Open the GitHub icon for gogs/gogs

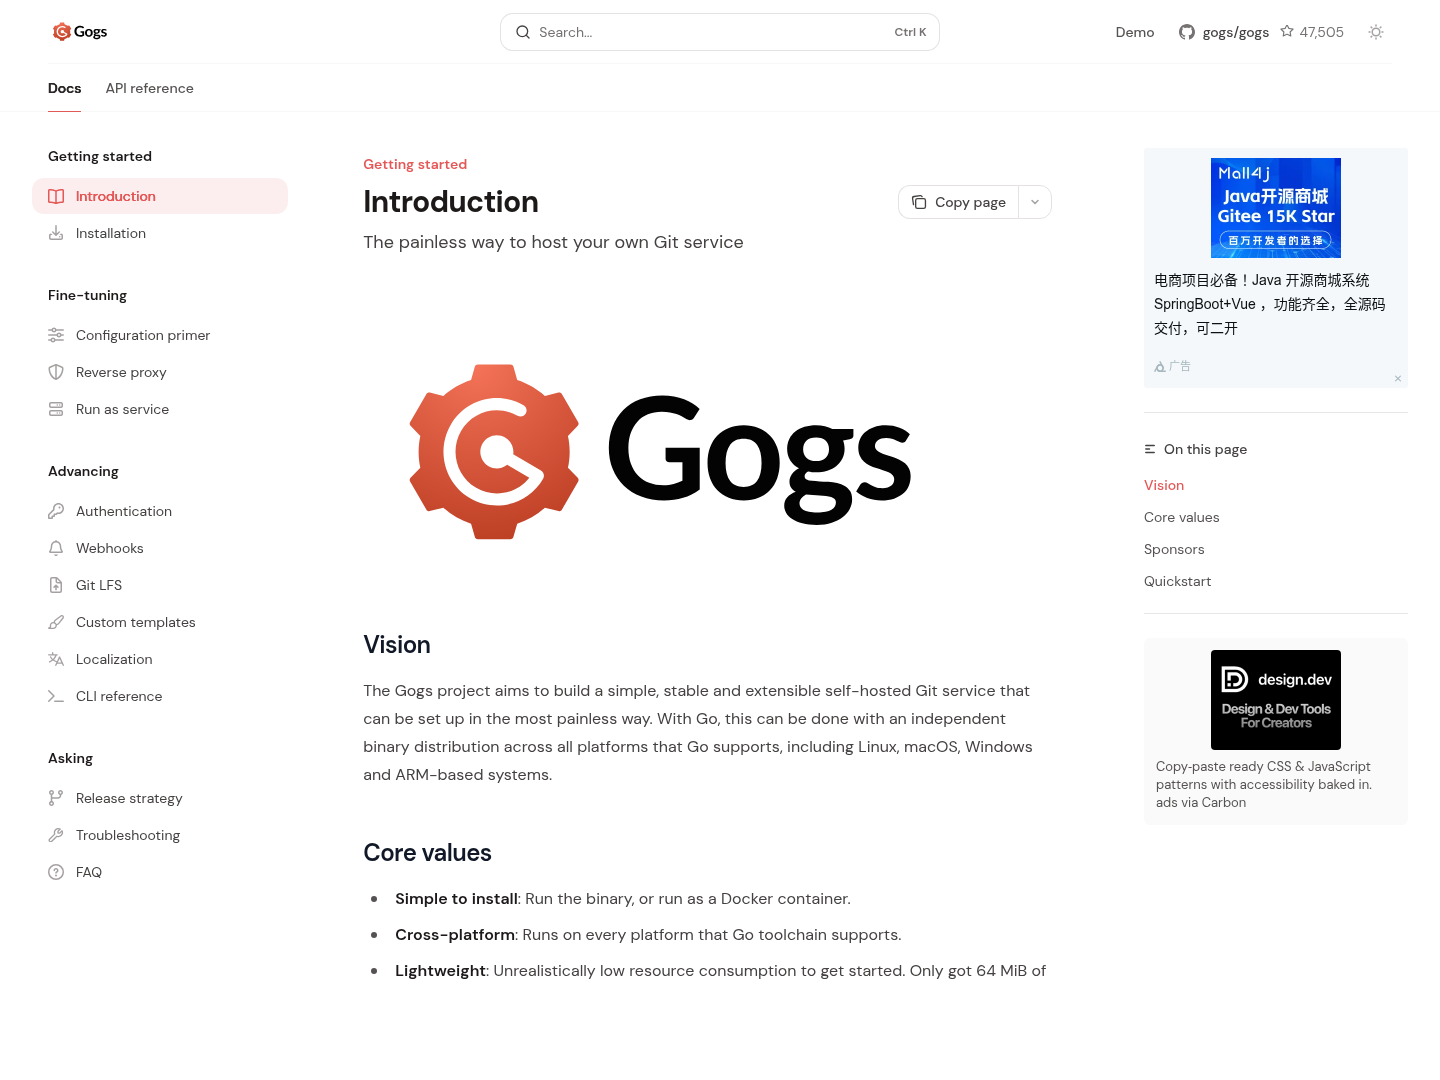point(1187,32)
